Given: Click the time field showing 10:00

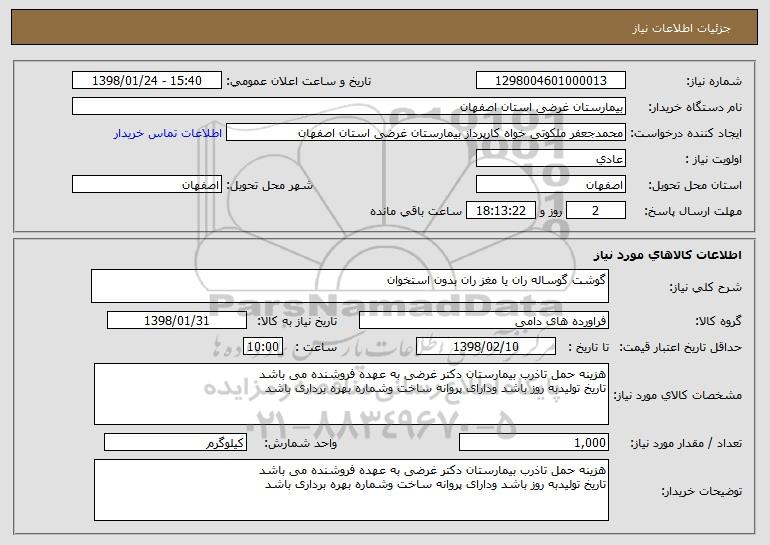Looking at the screenshot, I should [x=263, y=347].
